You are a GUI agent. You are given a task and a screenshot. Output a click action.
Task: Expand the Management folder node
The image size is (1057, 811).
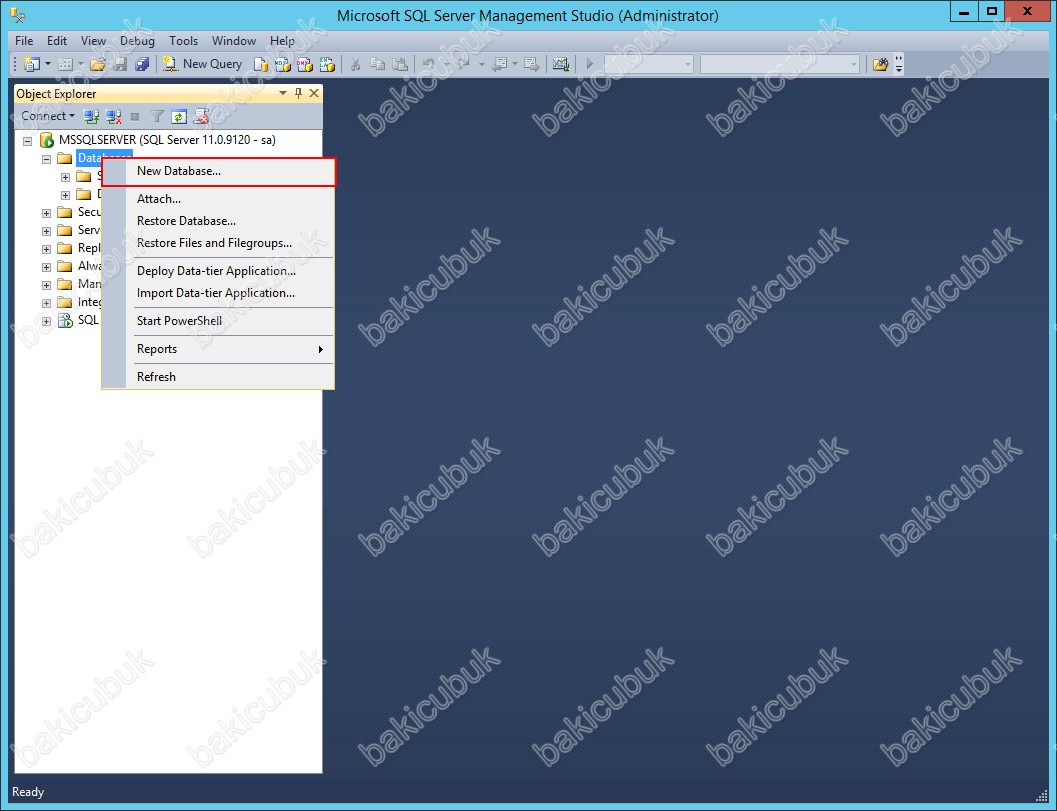[47, 285]
